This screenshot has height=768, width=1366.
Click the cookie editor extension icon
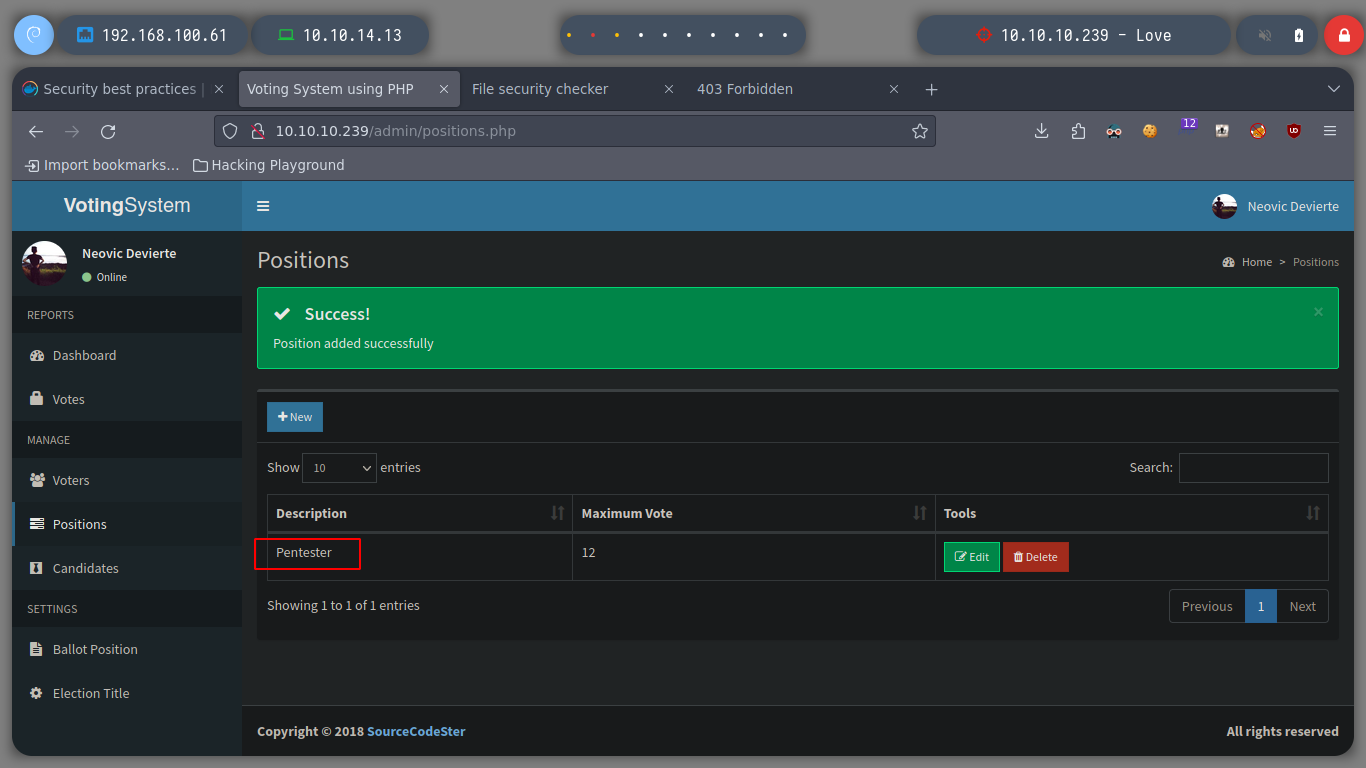pos(1150,131)
